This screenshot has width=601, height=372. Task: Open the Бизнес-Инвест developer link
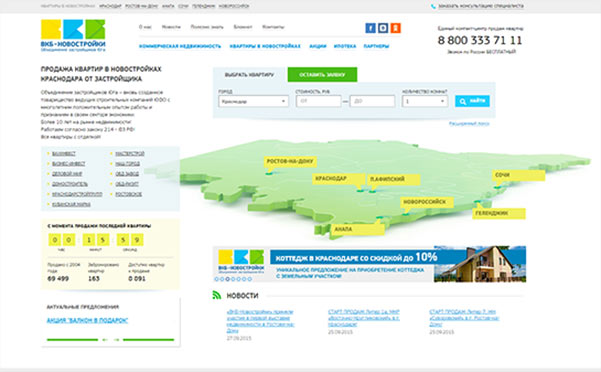click(68, 164)
